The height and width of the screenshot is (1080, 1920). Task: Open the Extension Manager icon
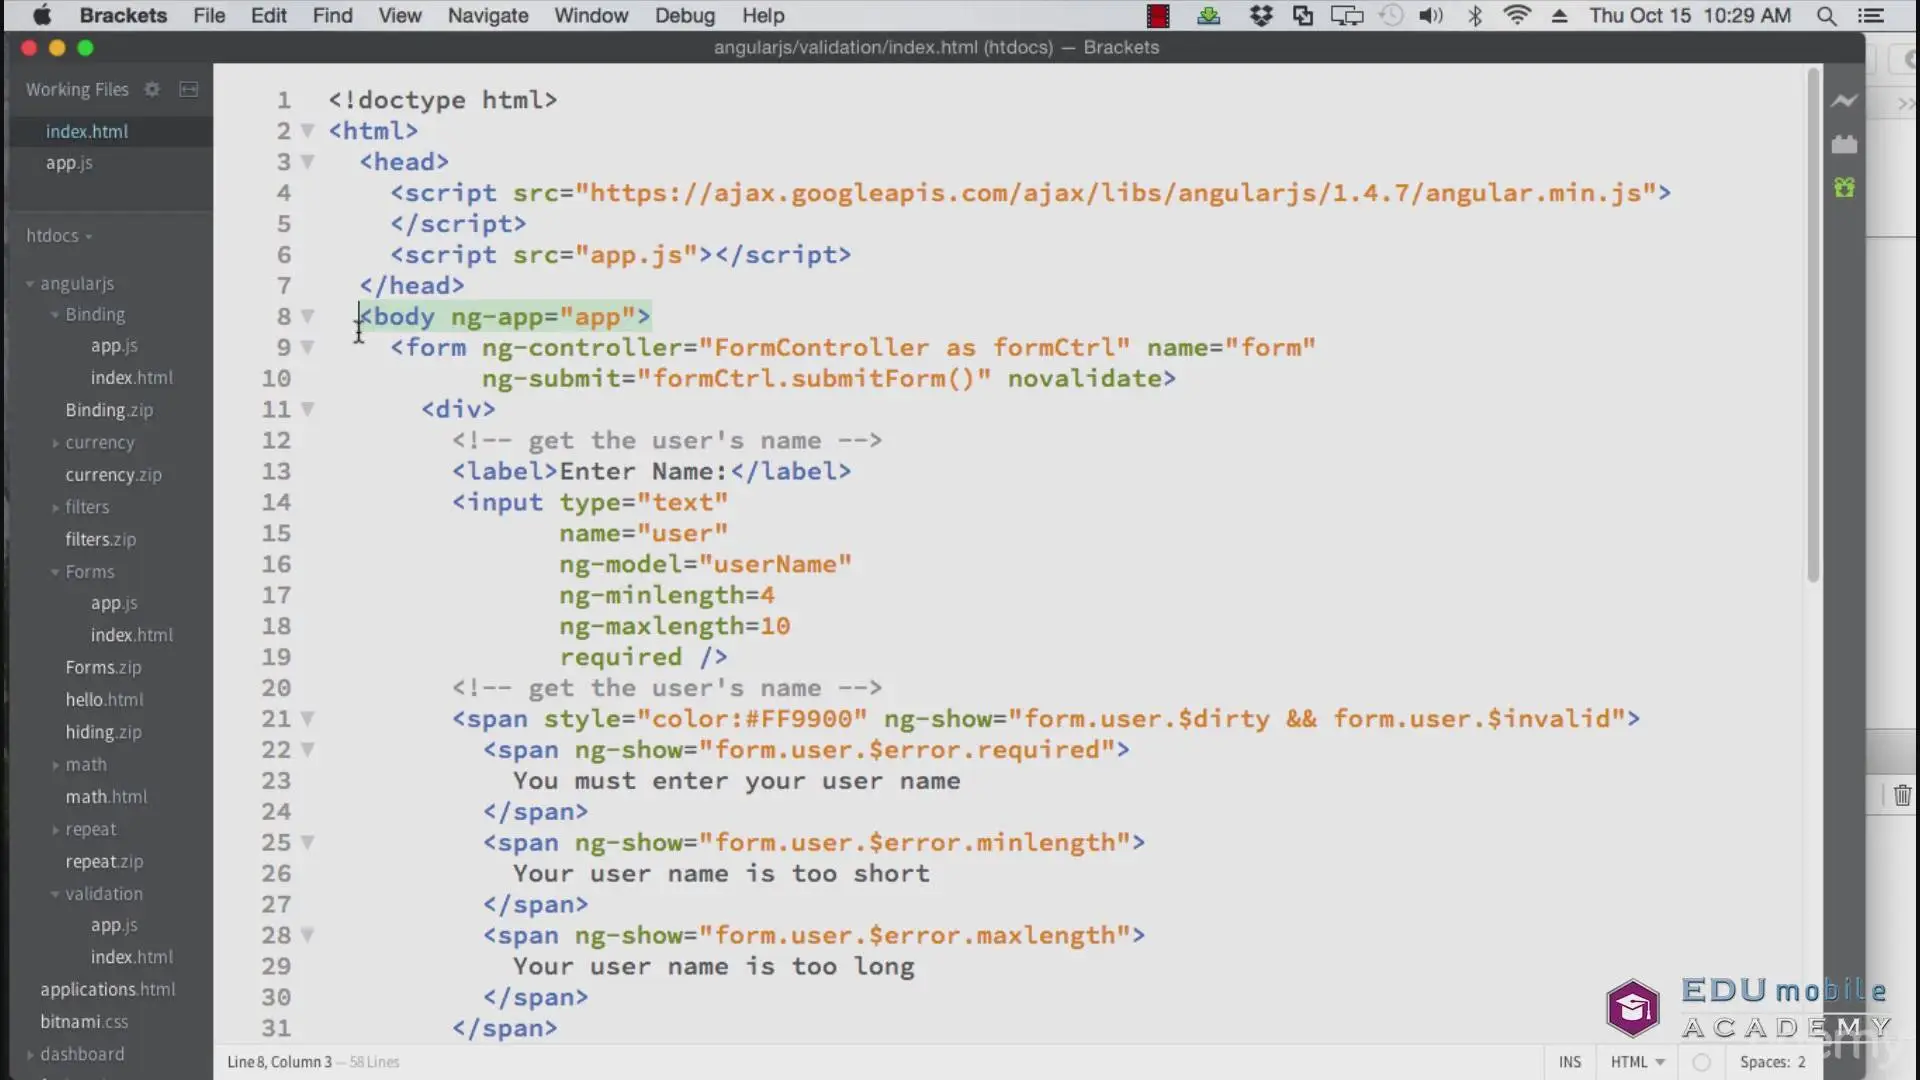coord(1844,145)
